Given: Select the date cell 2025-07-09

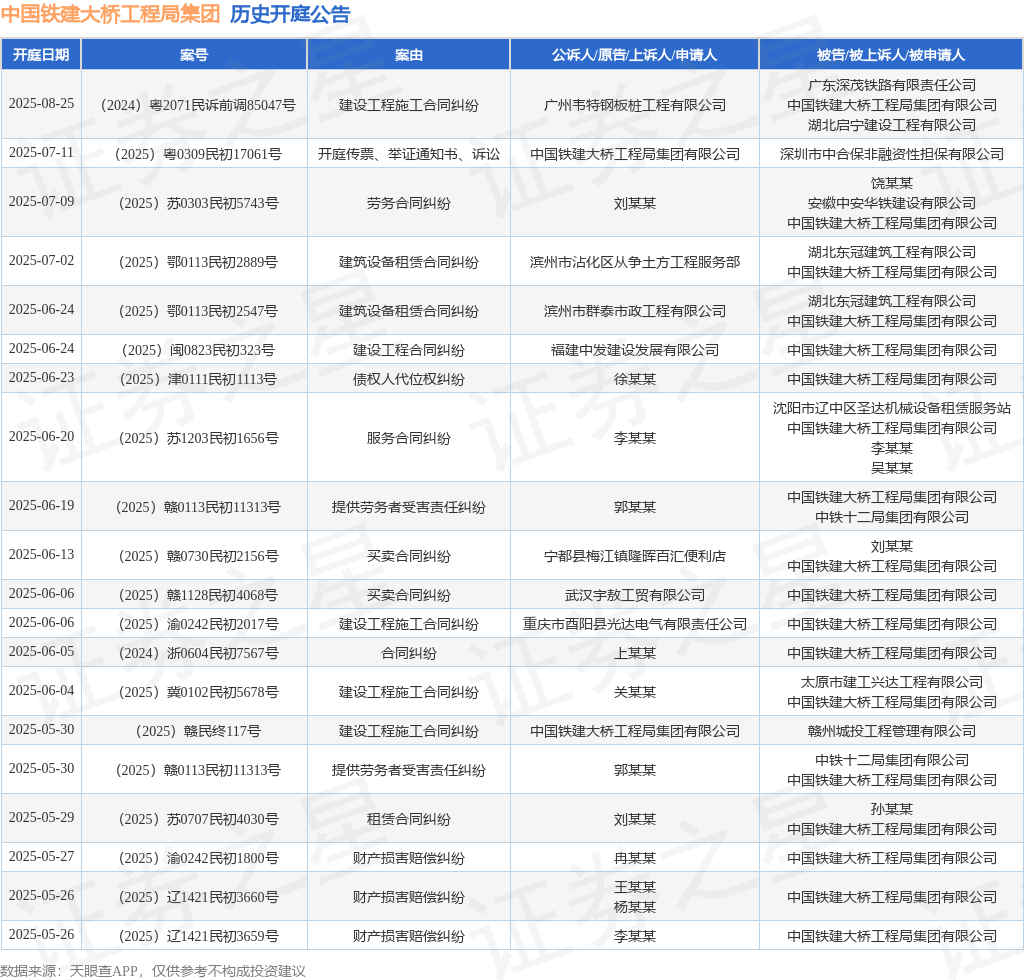Looking at the screenshot, I should click(41, 201).
